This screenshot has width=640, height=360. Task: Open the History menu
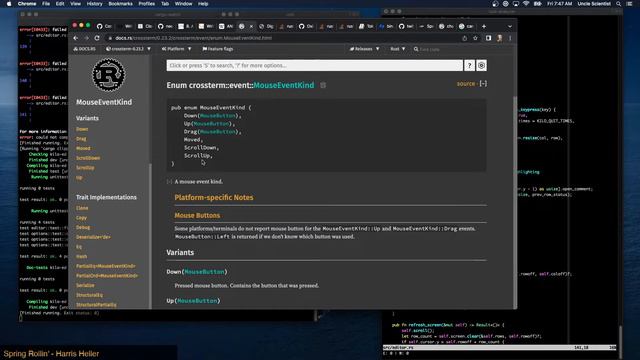[x=95, y=4]
